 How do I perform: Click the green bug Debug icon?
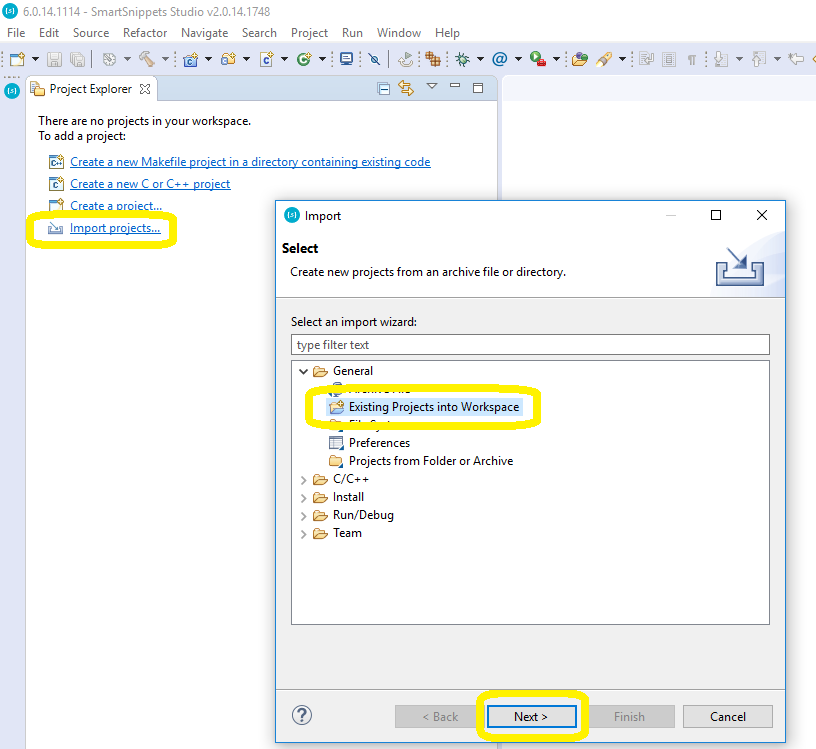click(x=463, y=59)
